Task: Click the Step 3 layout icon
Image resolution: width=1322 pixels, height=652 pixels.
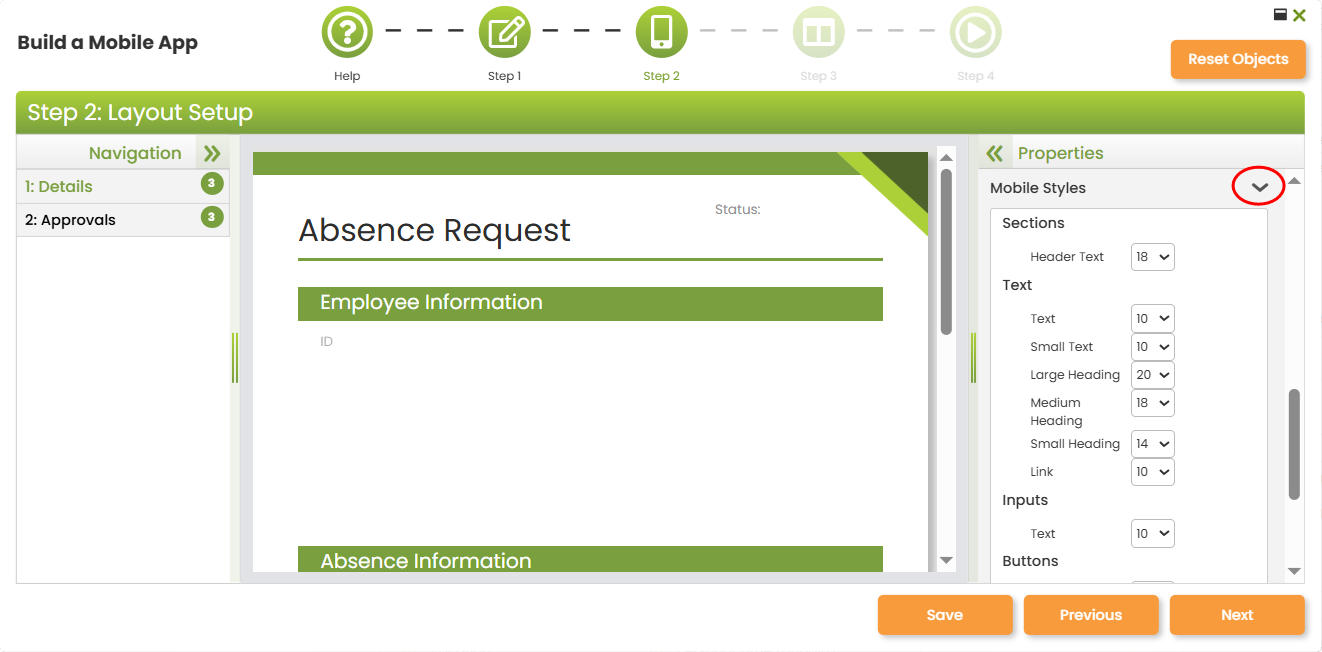Action: [x=818, y=33]
